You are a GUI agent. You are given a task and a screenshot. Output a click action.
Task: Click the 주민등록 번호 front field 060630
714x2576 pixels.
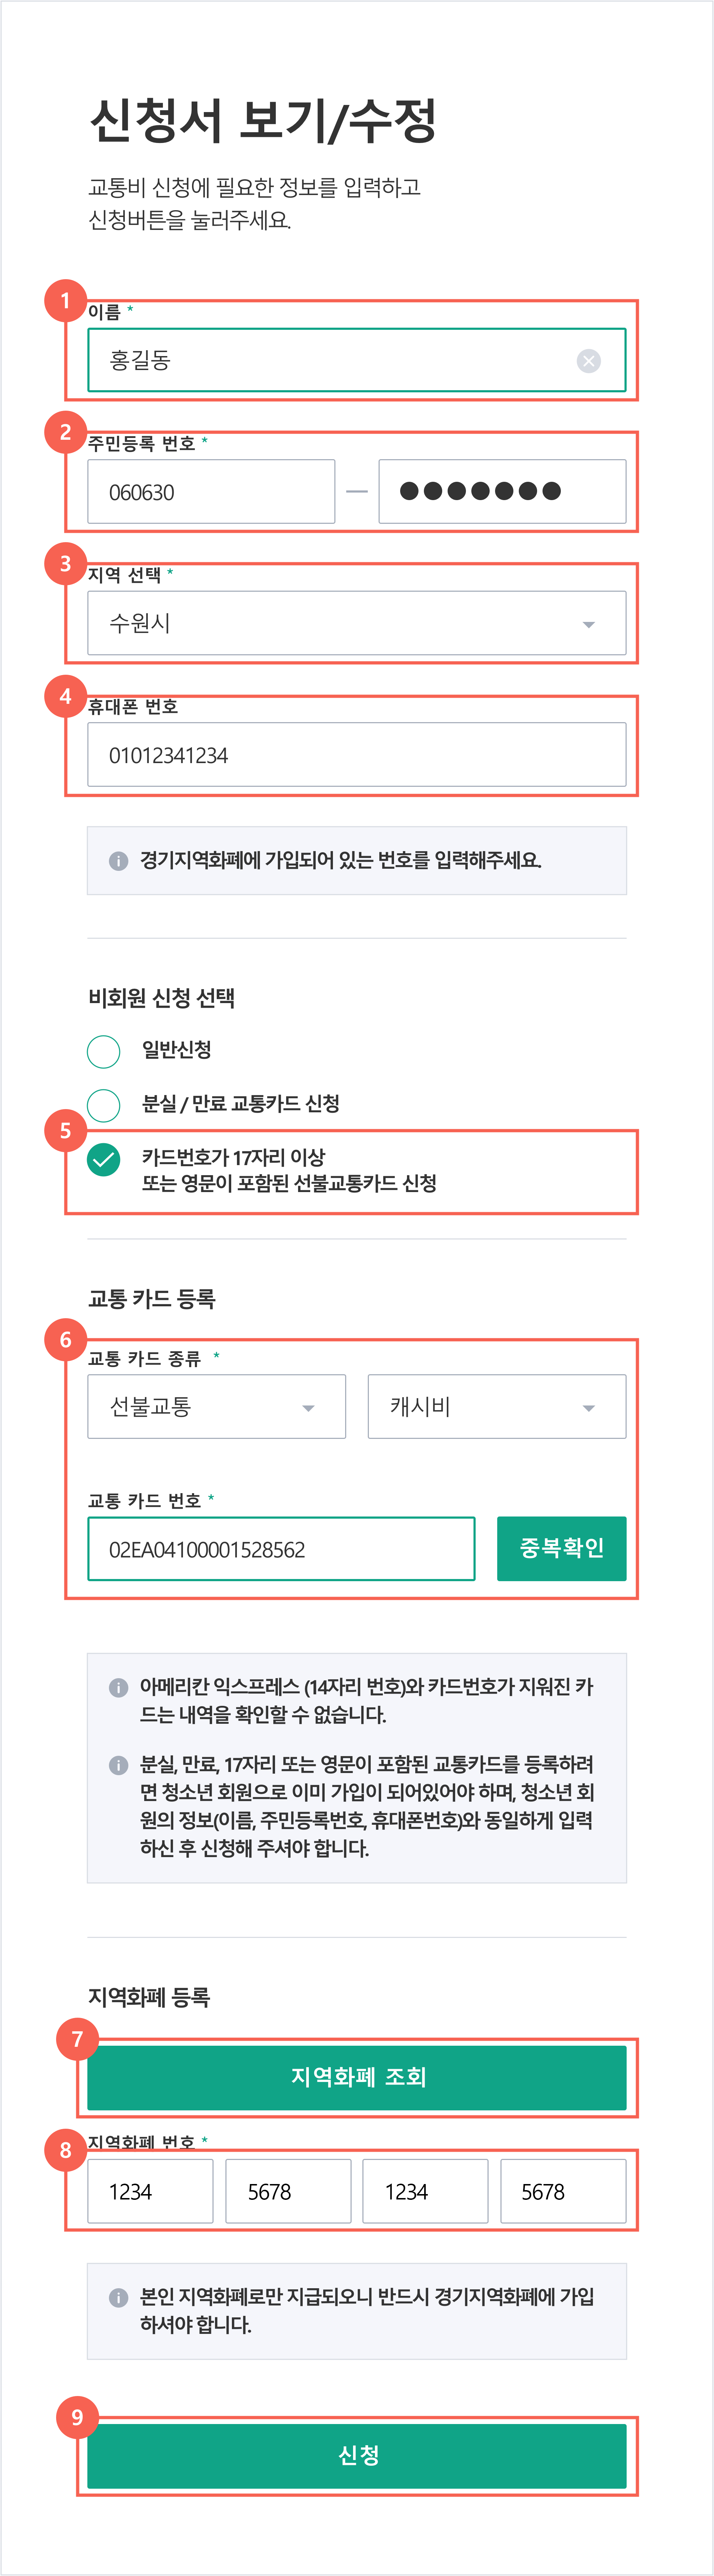(x=211, y=492)
